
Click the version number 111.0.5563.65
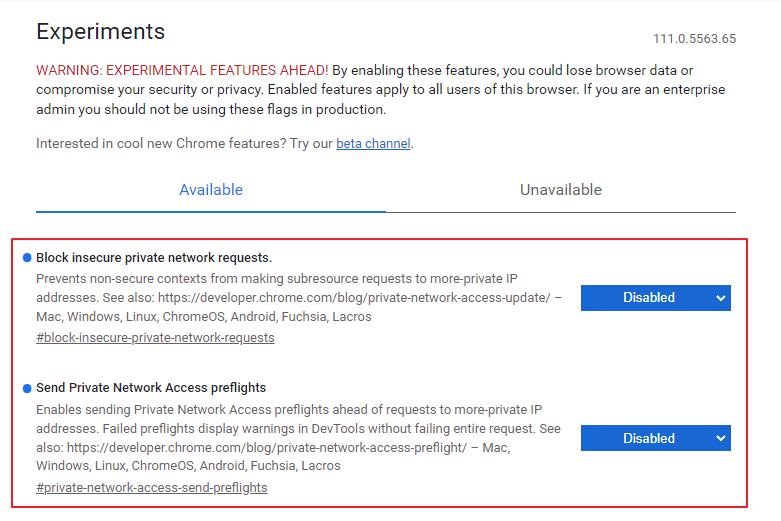tap(694, 39)
